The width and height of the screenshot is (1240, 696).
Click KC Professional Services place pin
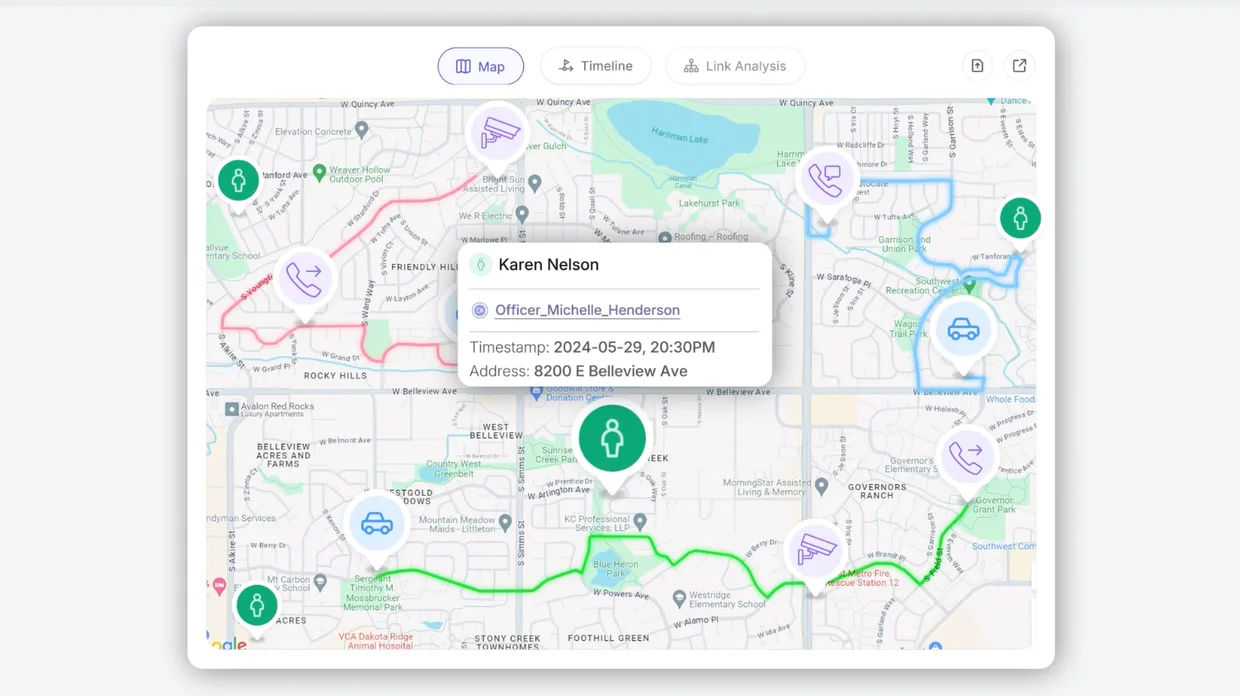pos(640,522)
